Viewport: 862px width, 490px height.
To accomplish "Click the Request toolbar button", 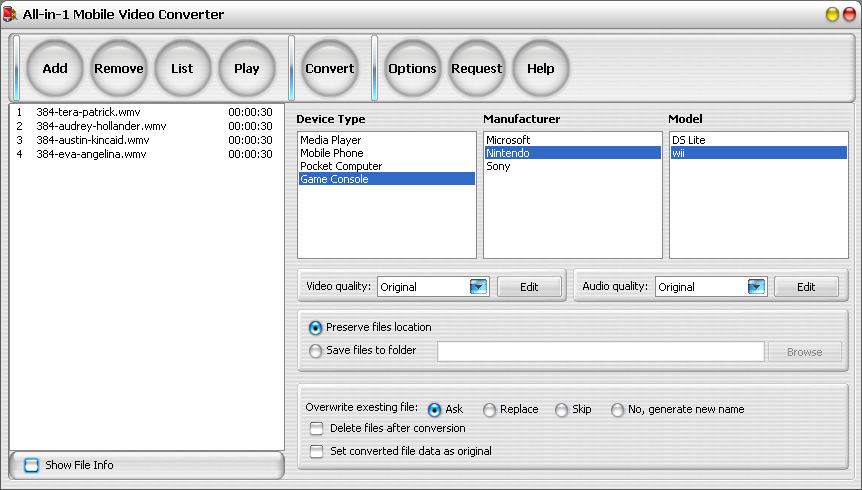I will click(x=476, y=69).
